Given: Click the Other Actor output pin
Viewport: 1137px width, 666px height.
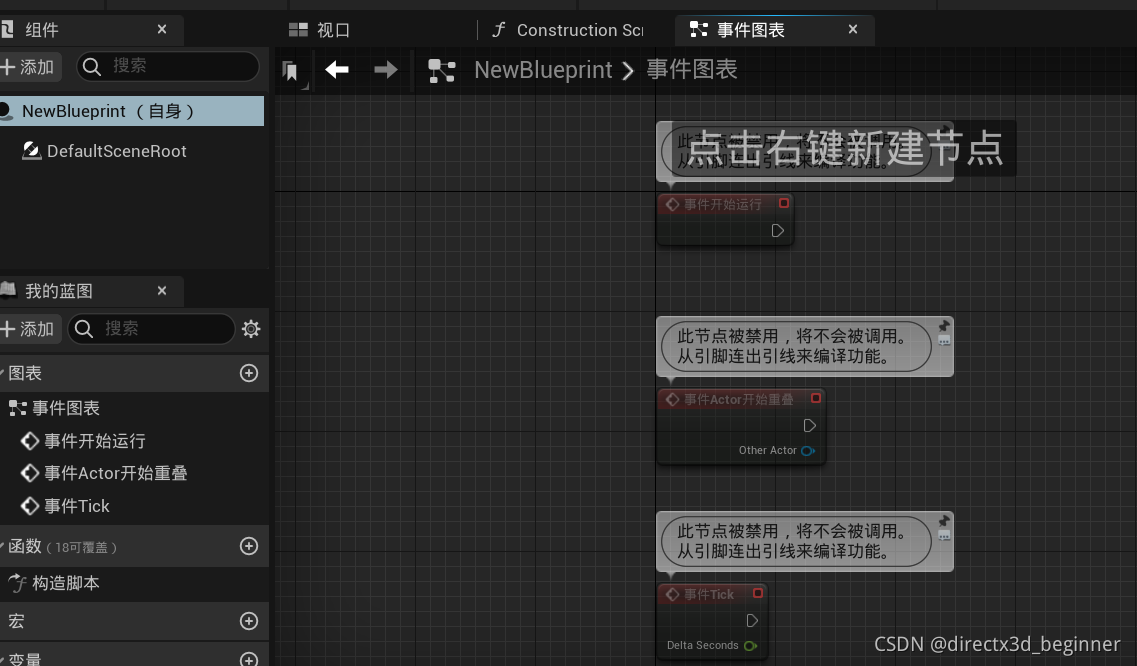Looking at the screenshot, I should (x=808, y=451).
